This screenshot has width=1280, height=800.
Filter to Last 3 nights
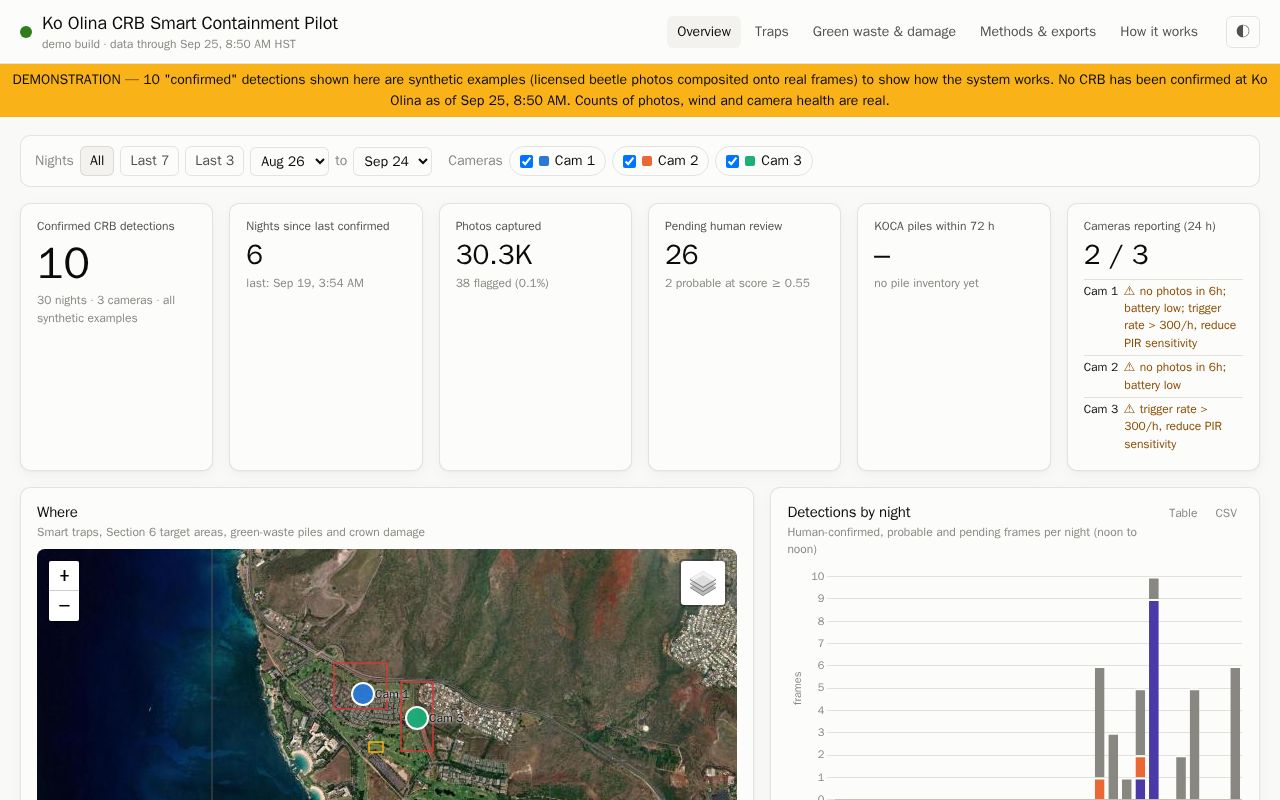pos(214,161)
